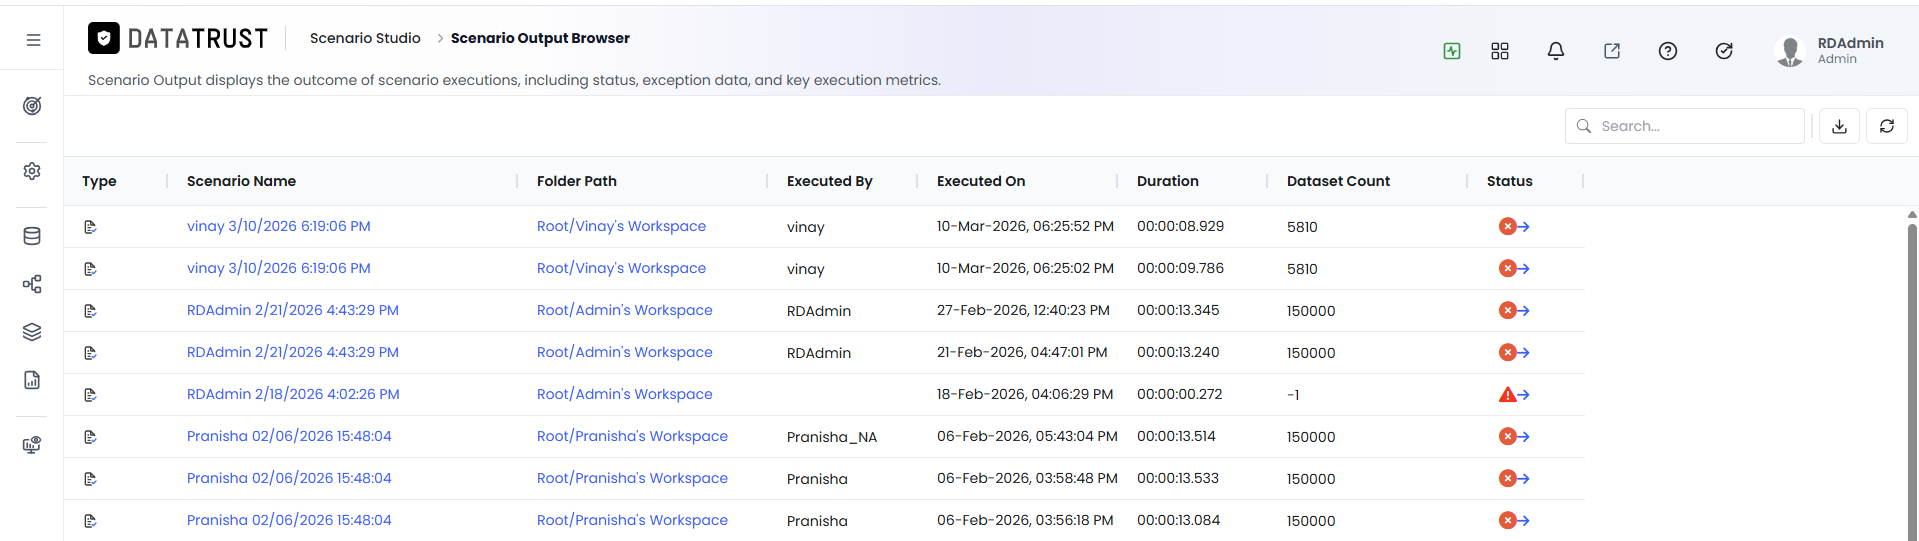Open the hamburger menu icon
Image resolution: width=1919 pixels, height=541 pixels.
(x=33, y=40)
